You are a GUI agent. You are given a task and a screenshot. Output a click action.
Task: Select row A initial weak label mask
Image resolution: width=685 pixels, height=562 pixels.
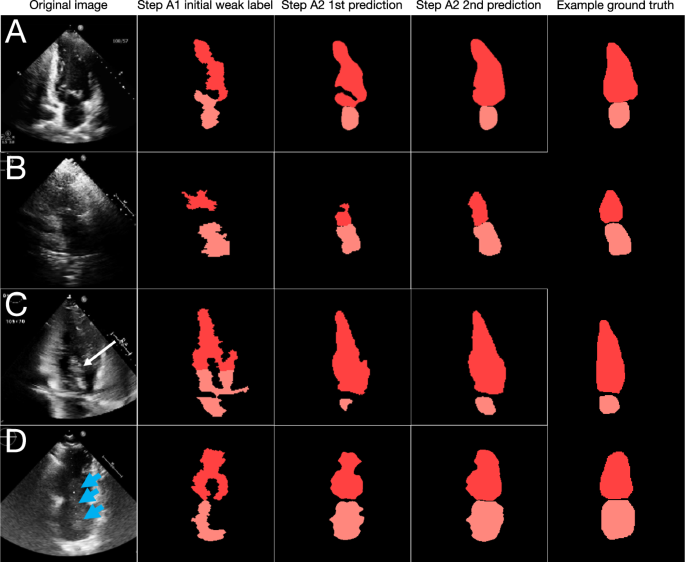(210, 83)
